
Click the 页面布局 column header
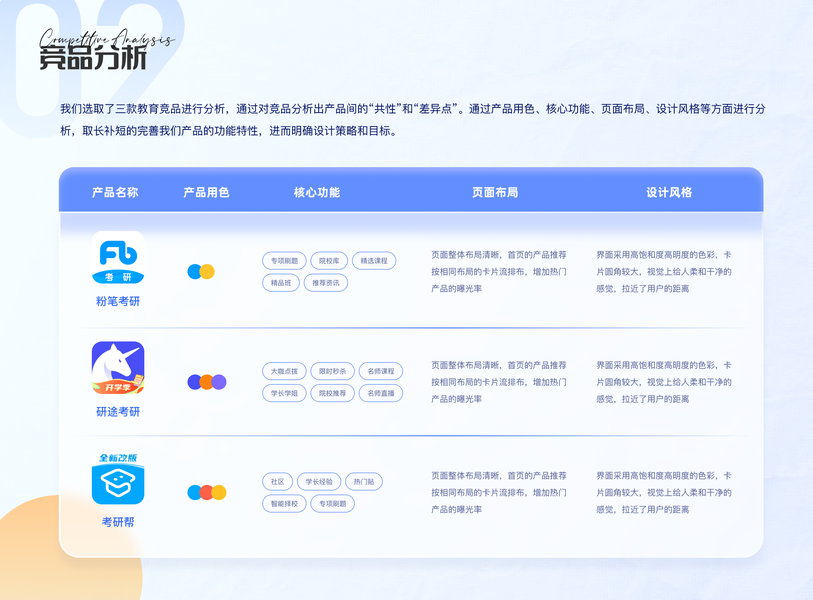[x=495, y=192]
